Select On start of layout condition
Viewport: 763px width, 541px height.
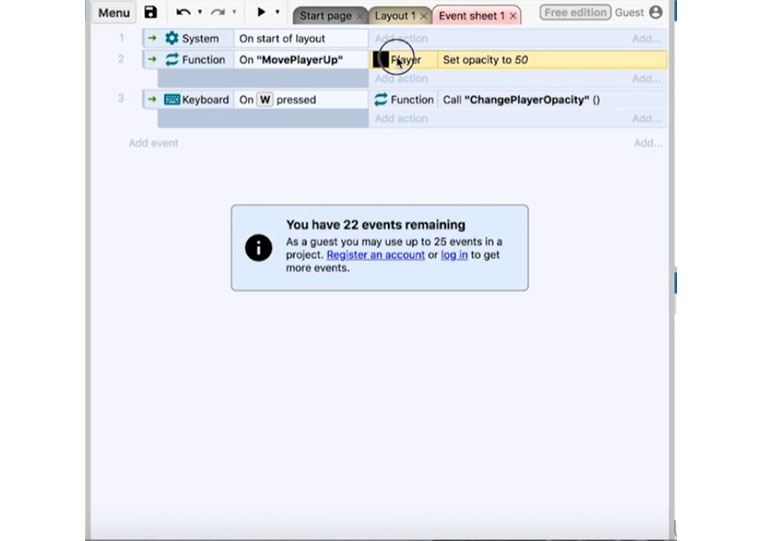coord(301,39)
